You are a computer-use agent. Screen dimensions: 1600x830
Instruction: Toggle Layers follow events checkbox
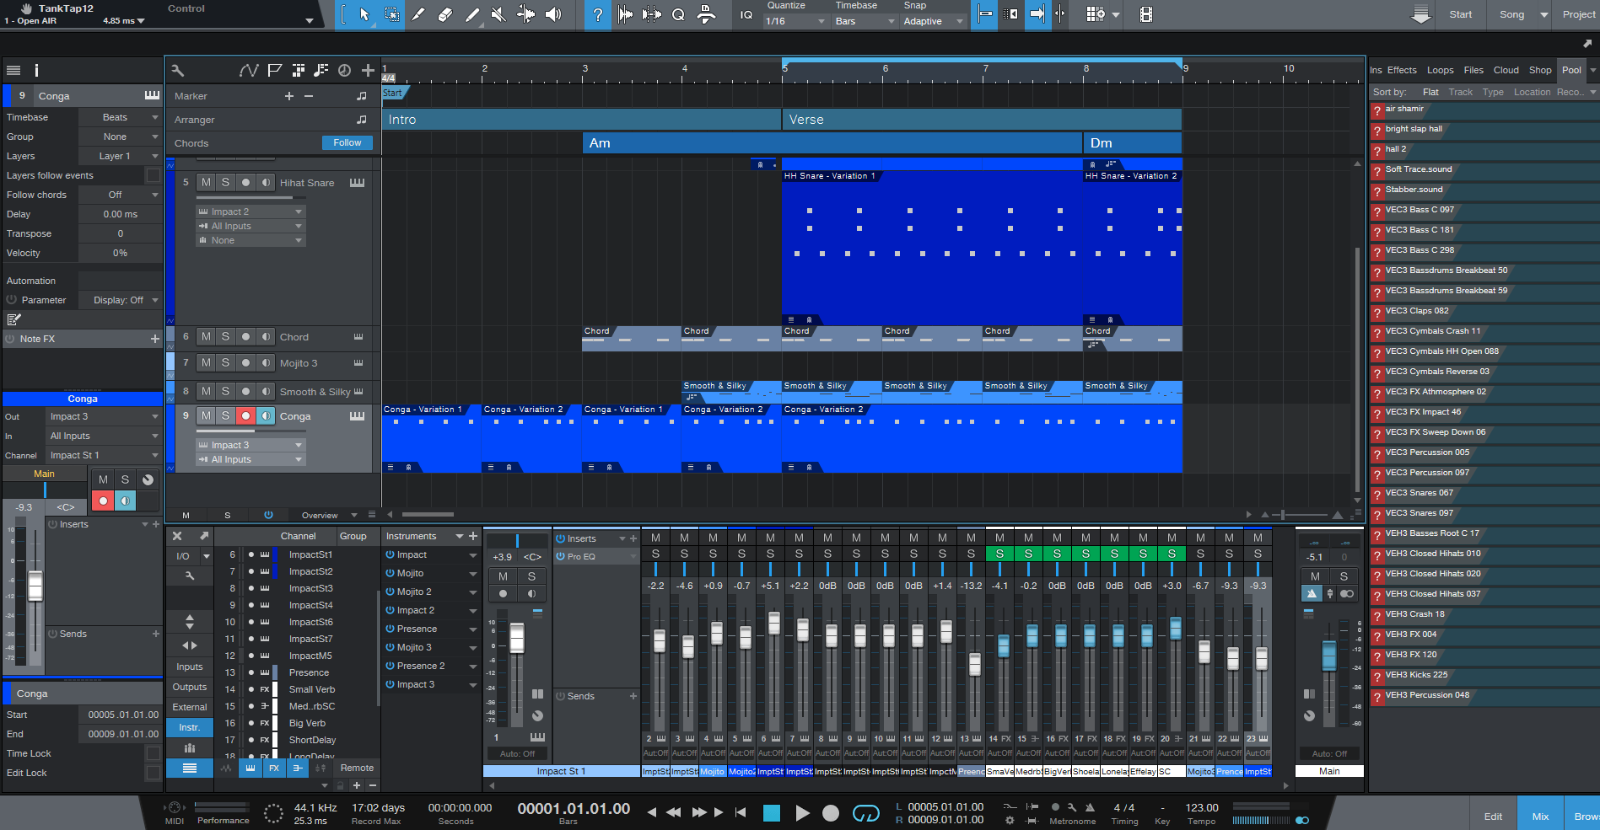[153, 175]
